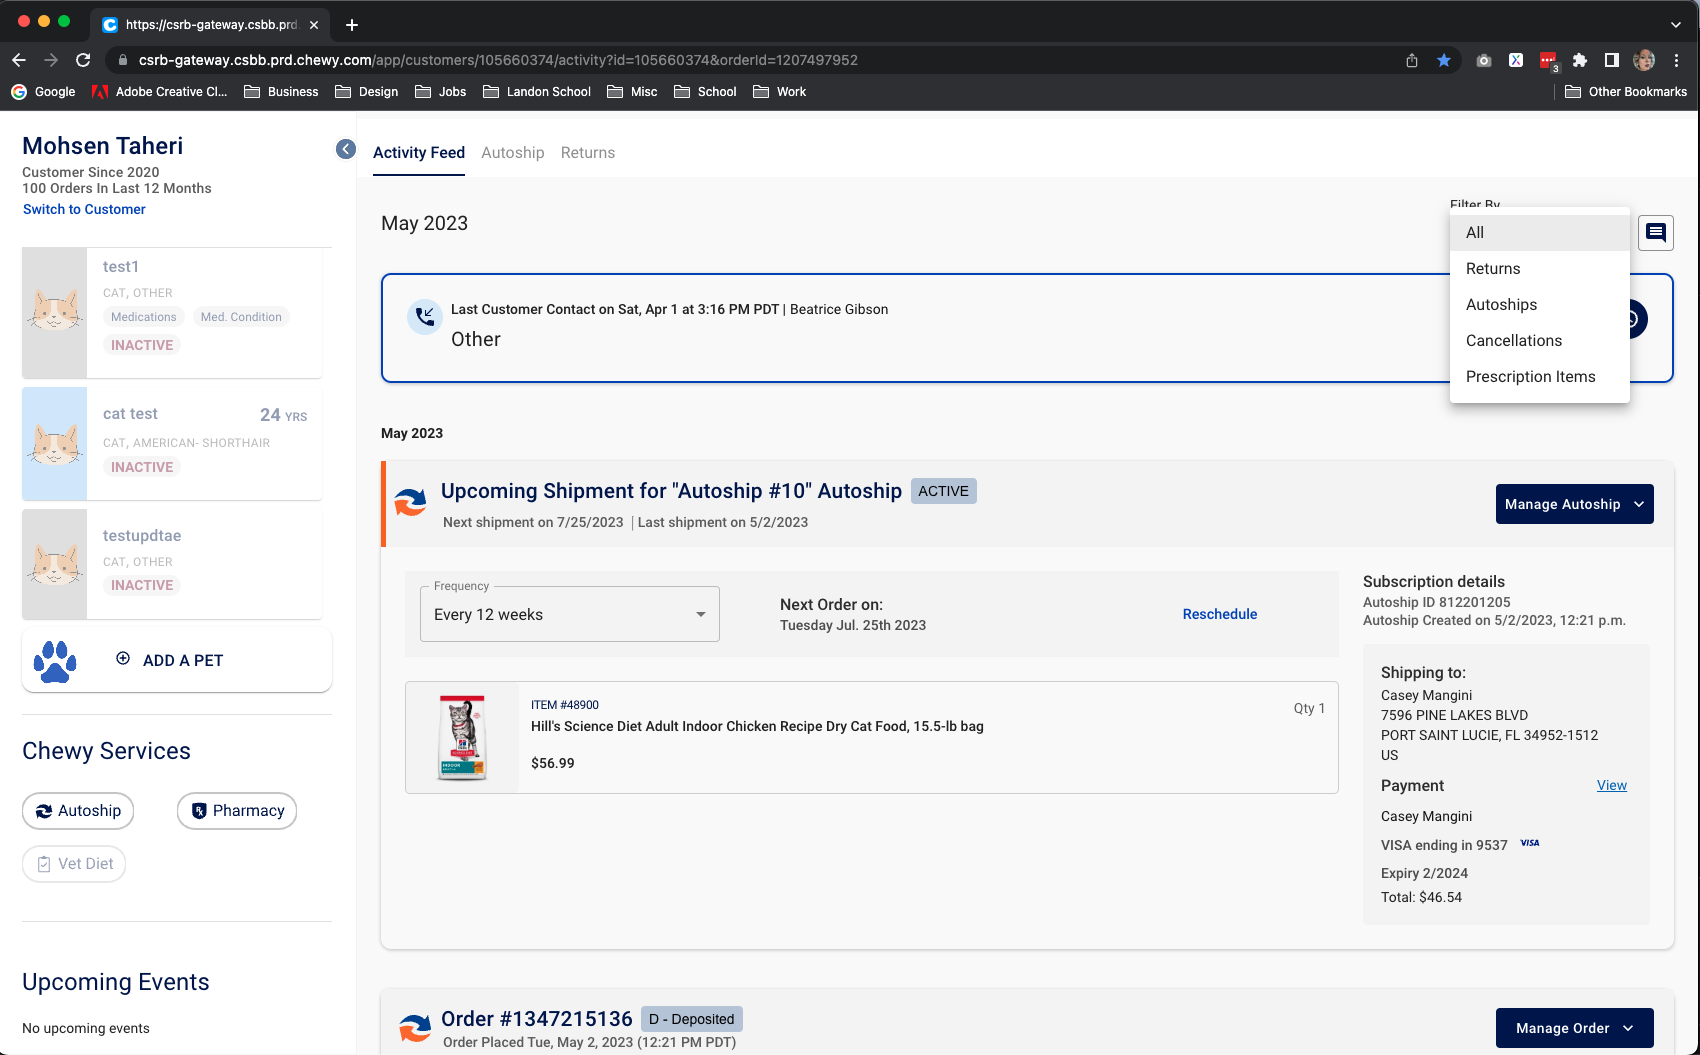Image resolution: width=1700 pixels, height=1055 pixels.
Task: Click the share icon in address bar
Action: 1412,60
